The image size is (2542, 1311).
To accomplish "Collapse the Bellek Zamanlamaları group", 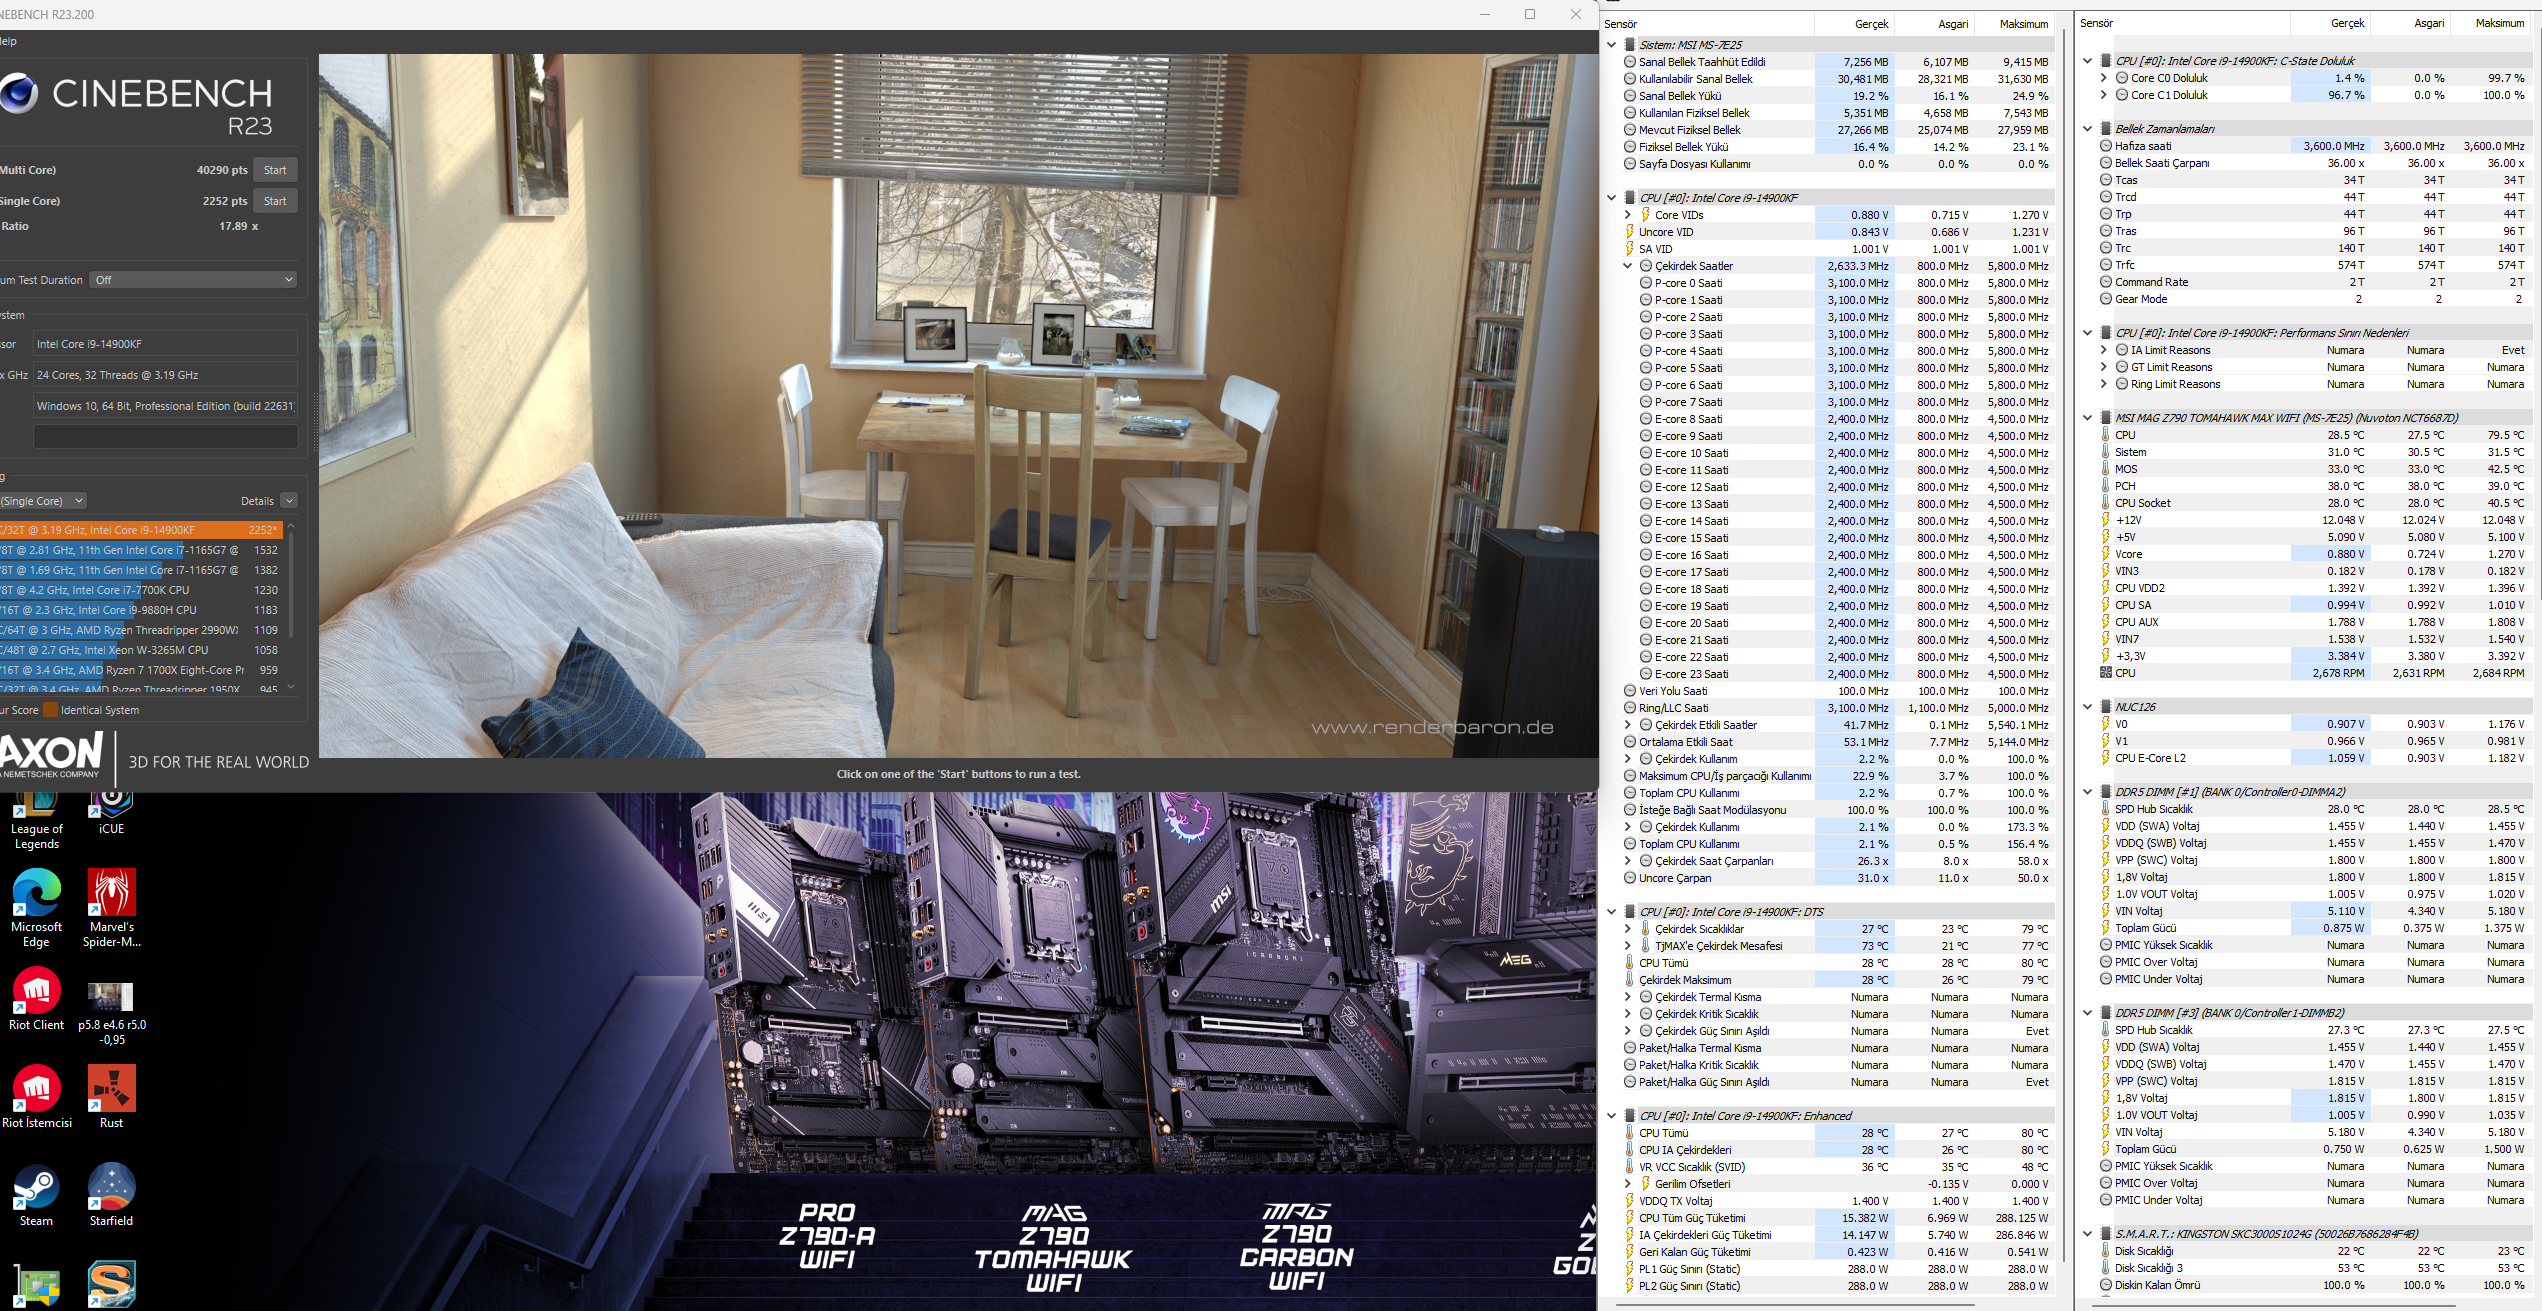I will point(2087,129).
